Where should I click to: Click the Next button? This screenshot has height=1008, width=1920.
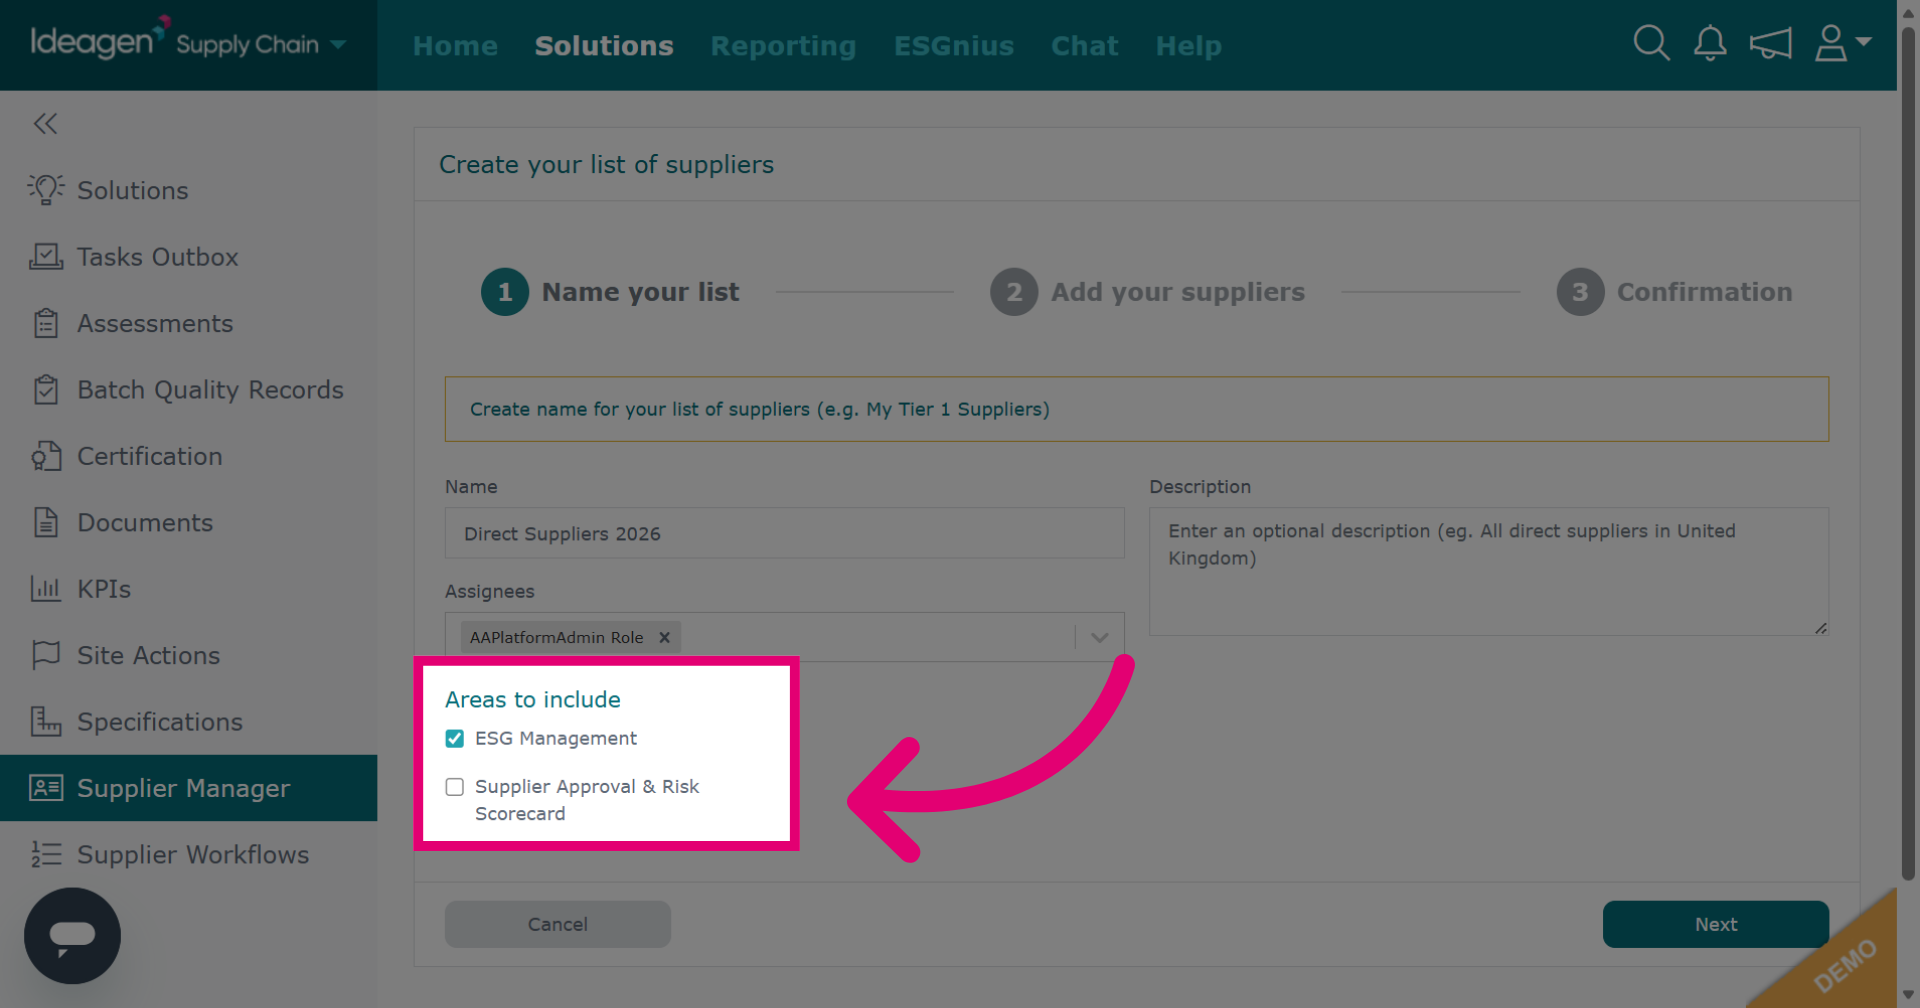tap(1715, 924)
